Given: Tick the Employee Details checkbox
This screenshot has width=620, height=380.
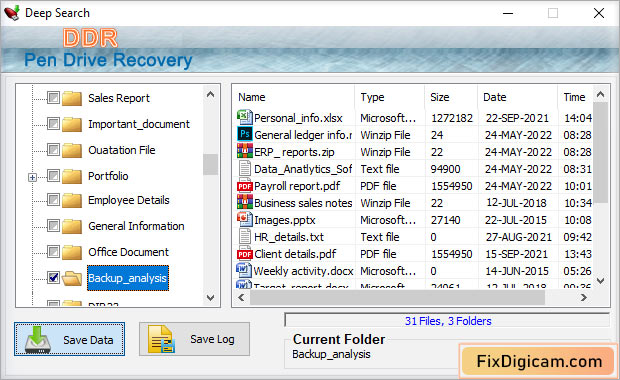Looking at the screenshot, I should (53, 200).
